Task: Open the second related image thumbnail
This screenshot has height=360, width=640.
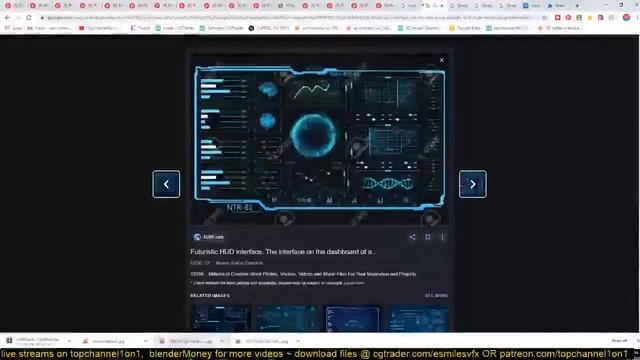Action: (287, 318)
